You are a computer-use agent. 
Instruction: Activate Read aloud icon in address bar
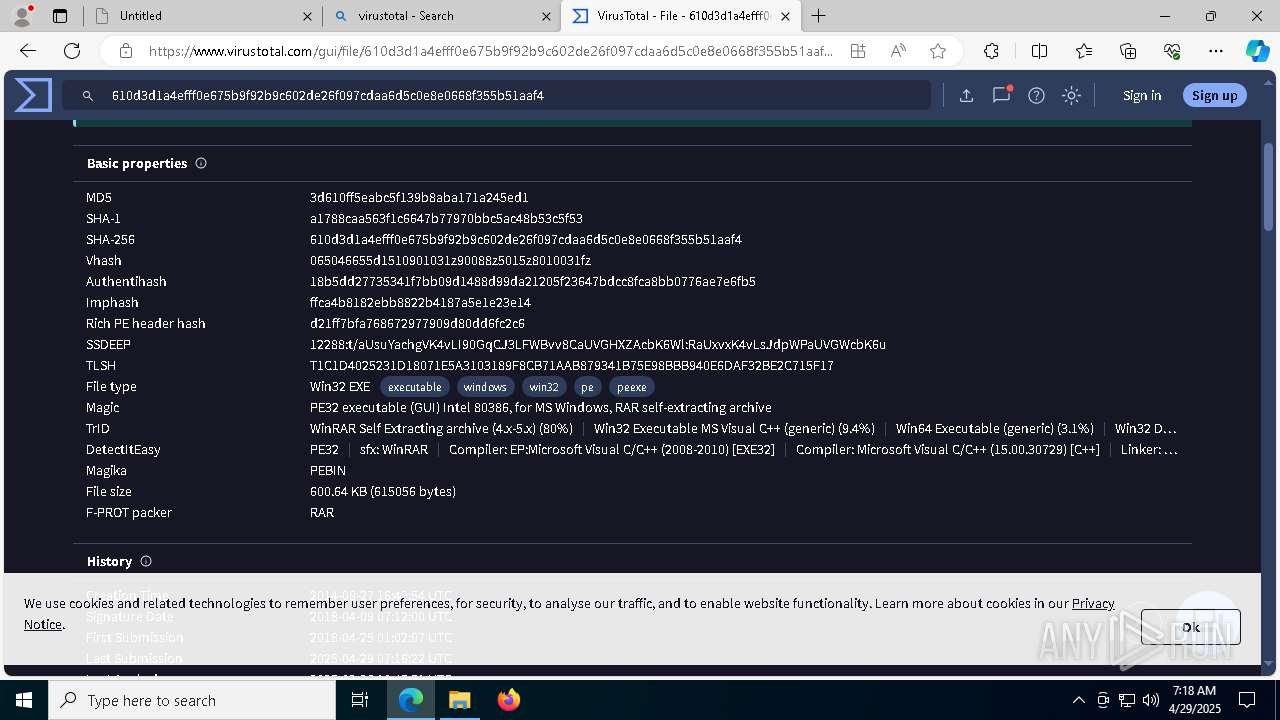click(x=898, y=51)
